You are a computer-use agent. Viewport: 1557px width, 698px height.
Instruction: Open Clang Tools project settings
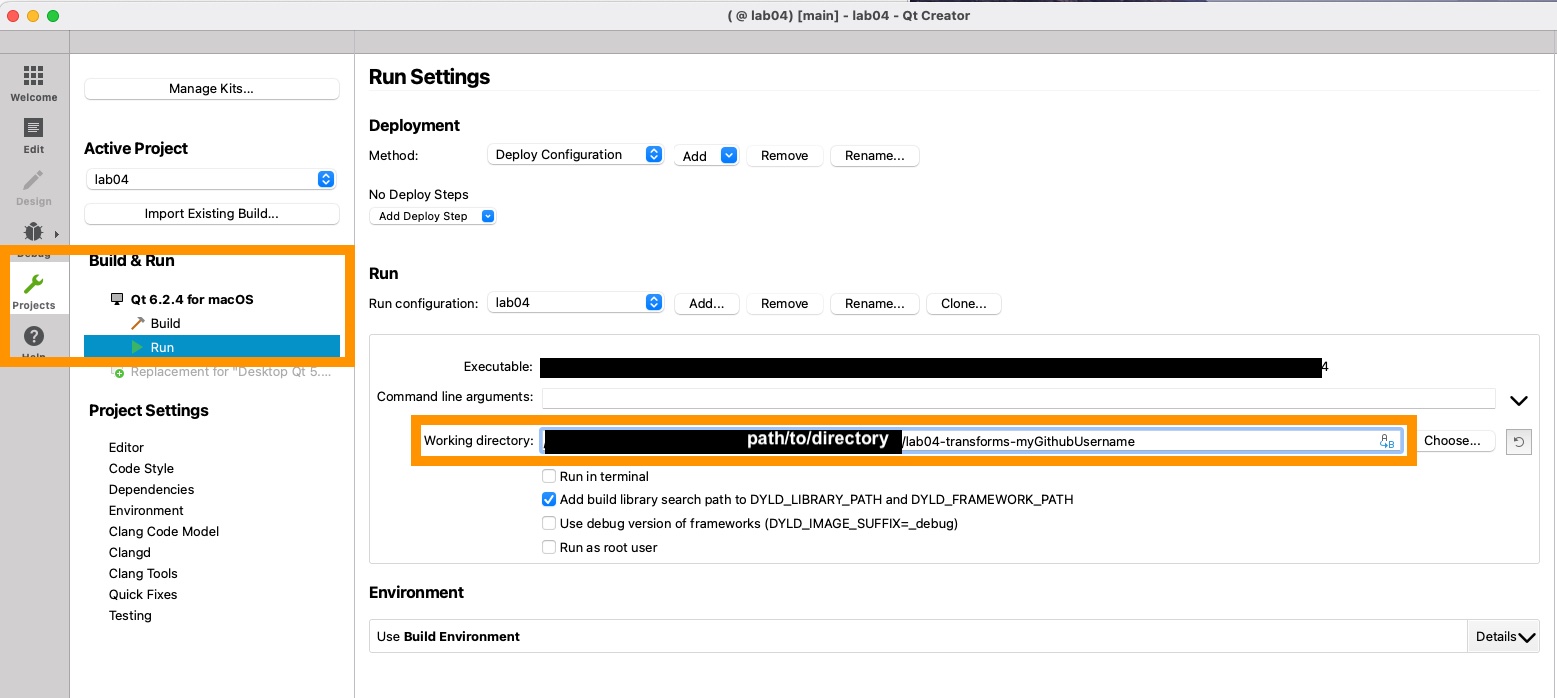coord(143,573)
